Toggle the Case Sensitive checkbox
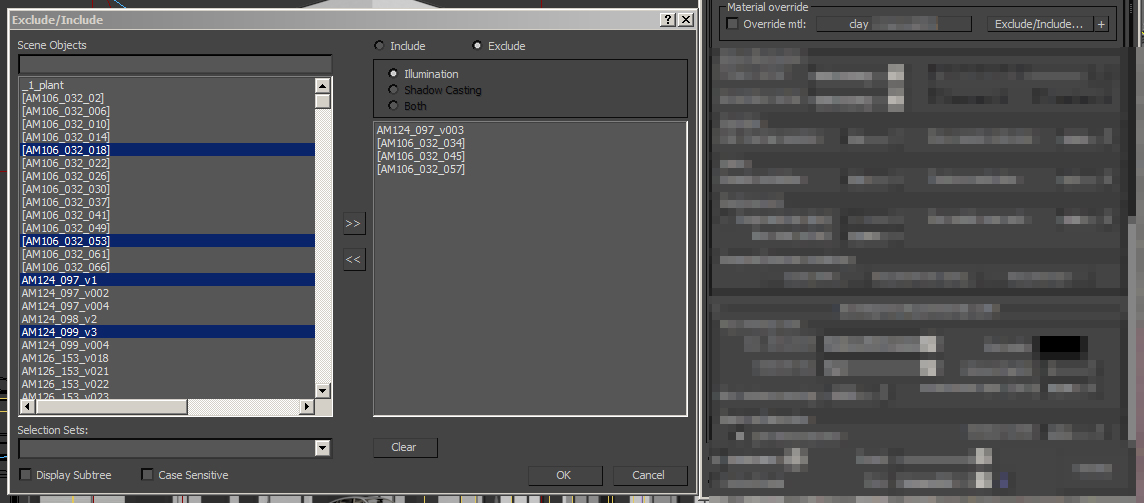Screen dimensions: 1144x503 [148, 475]
